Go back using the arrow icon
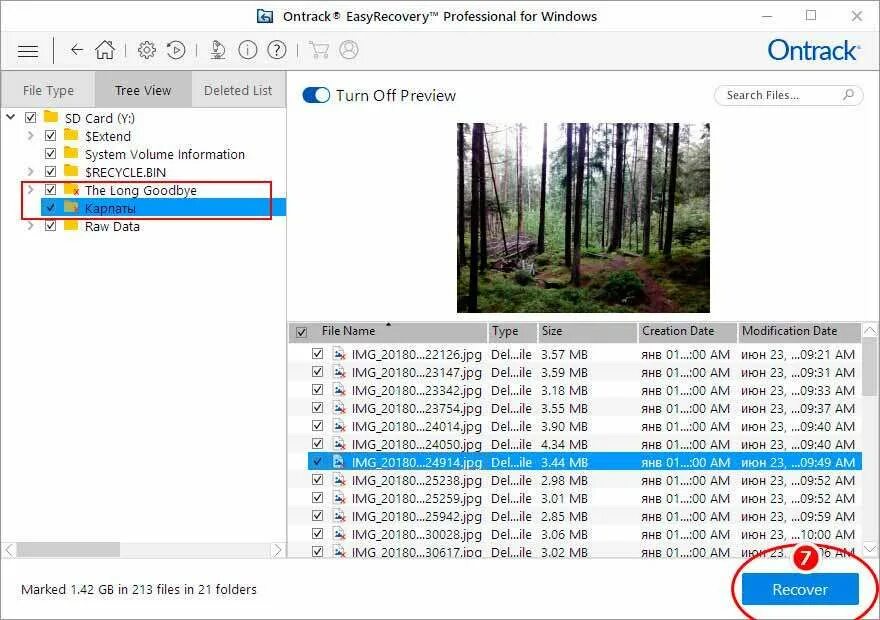The width and height of the screenshot is (880, 620). coord(77,50)
